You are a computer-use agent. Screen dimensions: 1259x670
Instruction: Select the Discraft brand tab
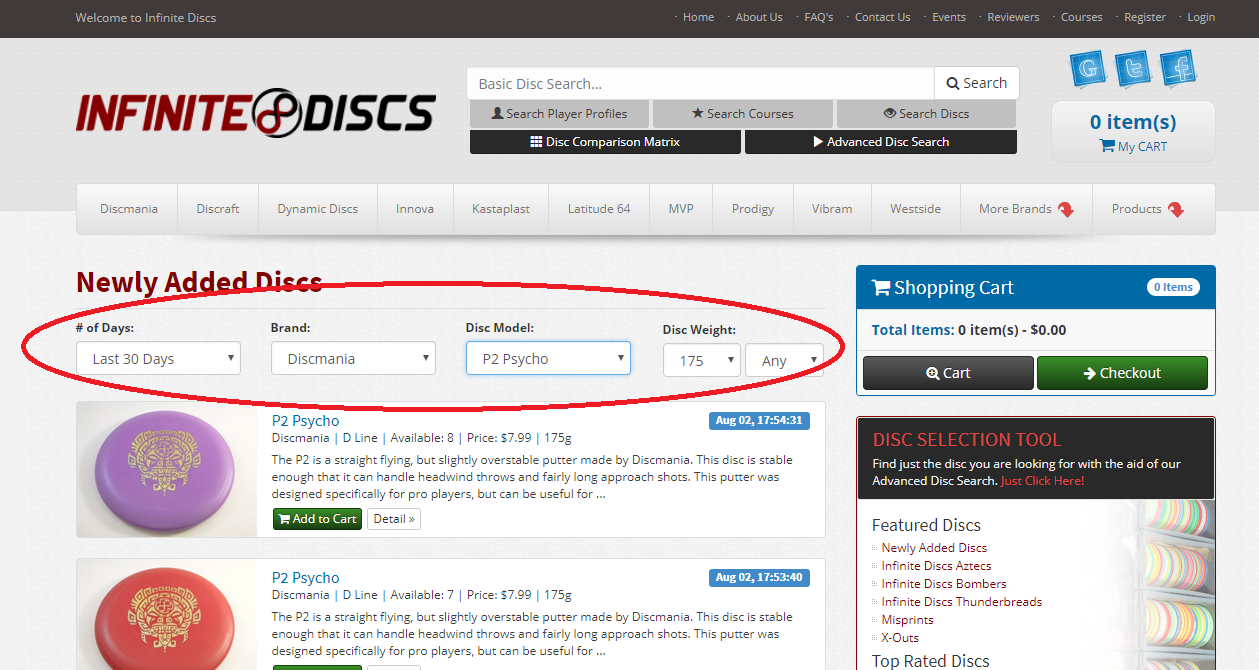click(218, 209)
